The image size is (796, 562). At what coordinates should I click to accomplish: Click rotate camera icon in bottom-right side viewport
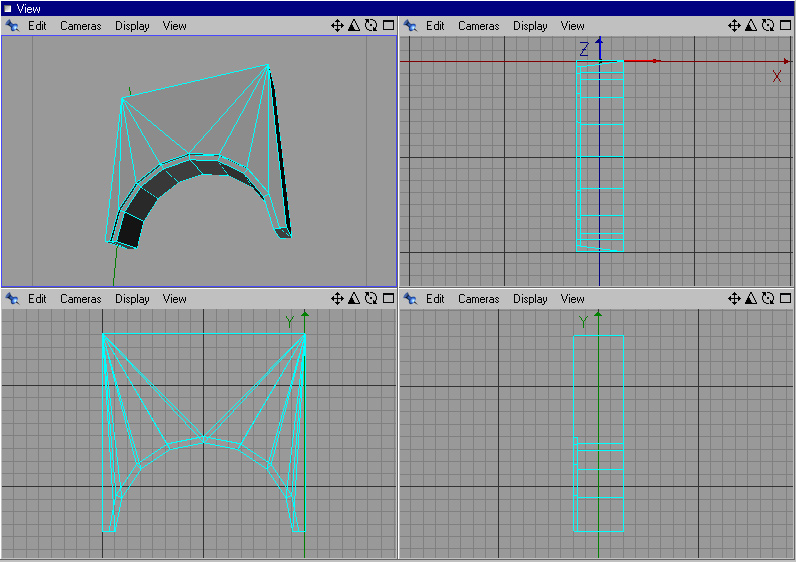pyautogui.click(x=768, y=299)
